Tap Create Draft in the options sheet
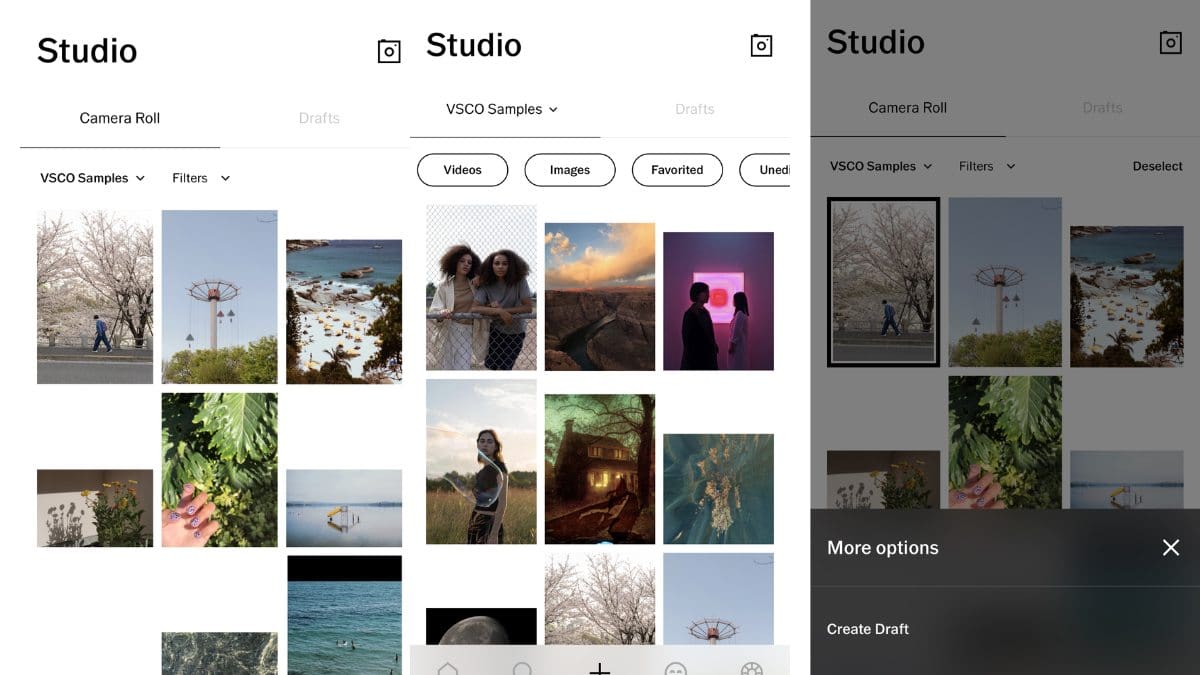Screen dimensions: 1200x675 (868, 629)
